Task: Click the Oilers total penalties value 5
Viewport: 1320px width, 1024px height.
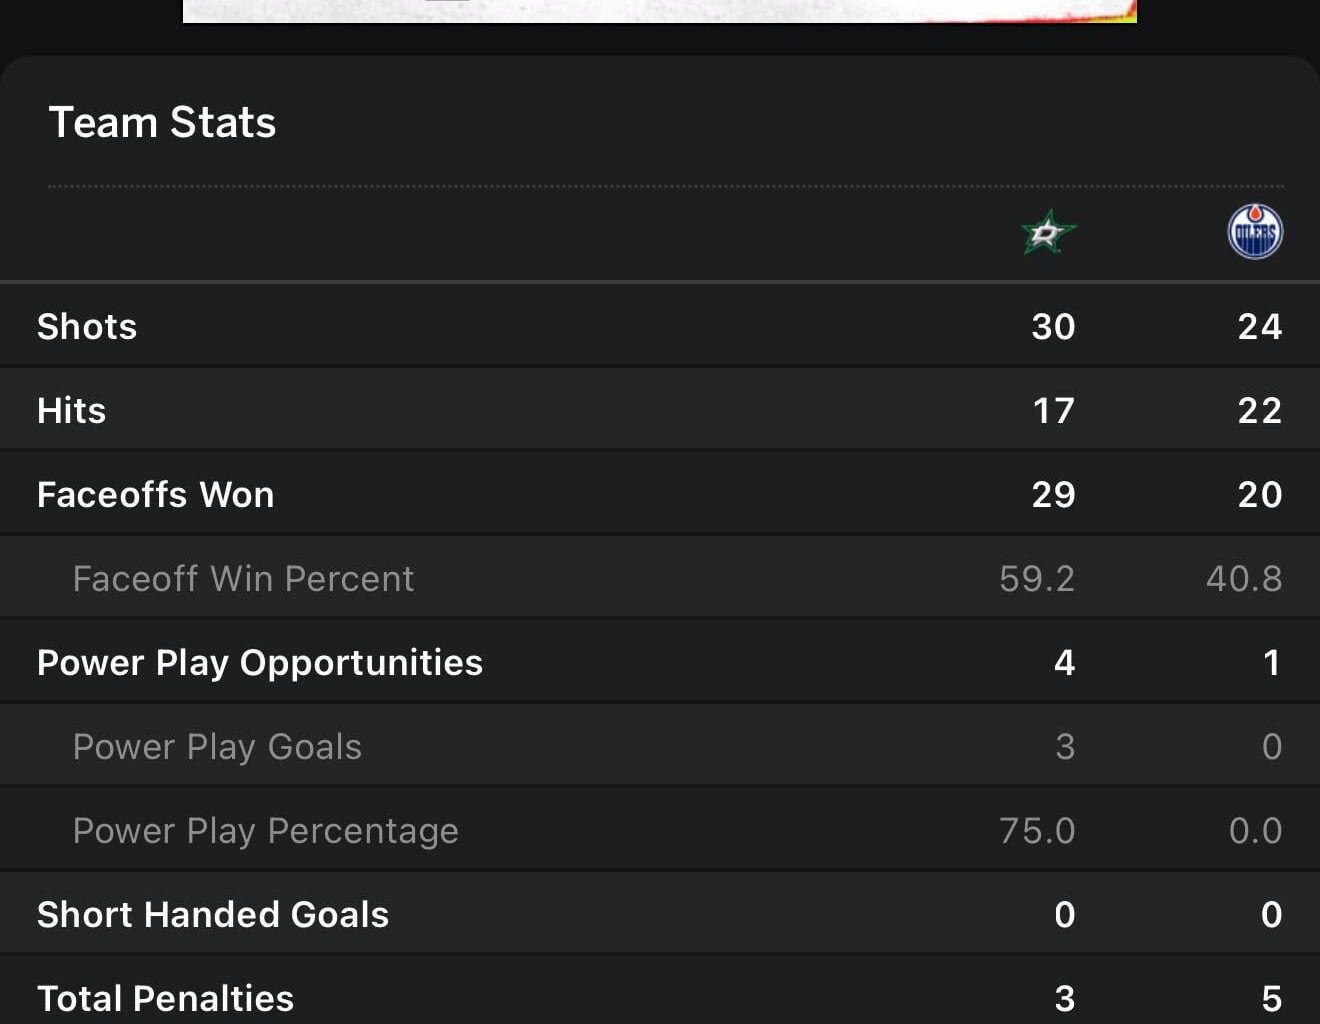Action: [x=1271, y=998]
